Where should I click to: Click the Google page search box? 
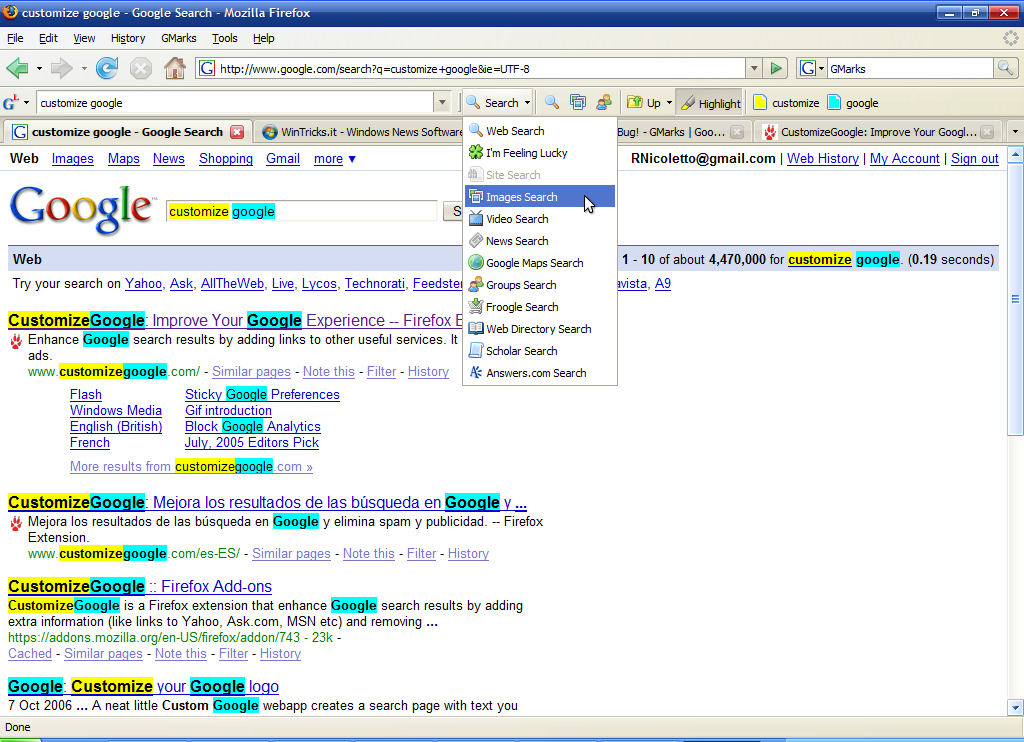coord(301,211)
